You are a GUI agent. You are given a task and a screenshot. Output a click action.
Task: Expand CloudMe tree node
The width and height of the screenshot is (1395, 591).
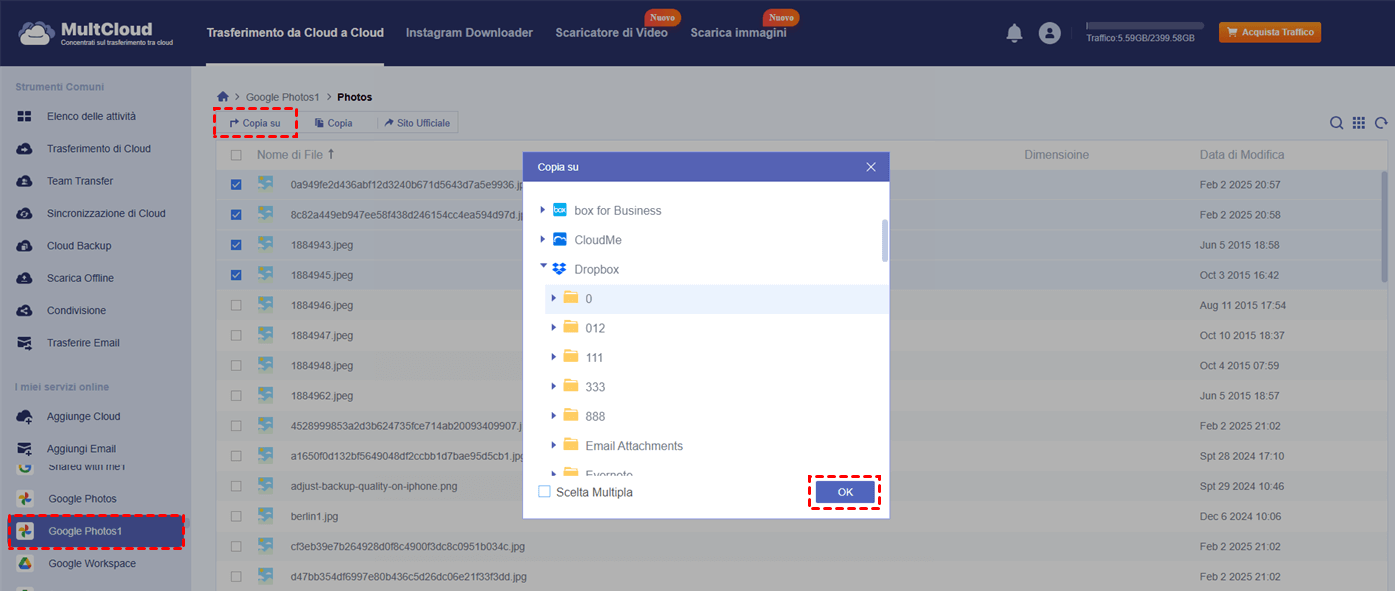pyautogui.click(x=543, y=239)
